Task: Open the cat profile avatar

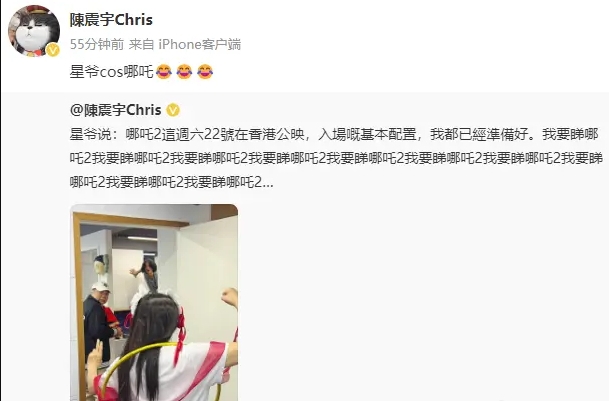Action: [x=34, y=31]
